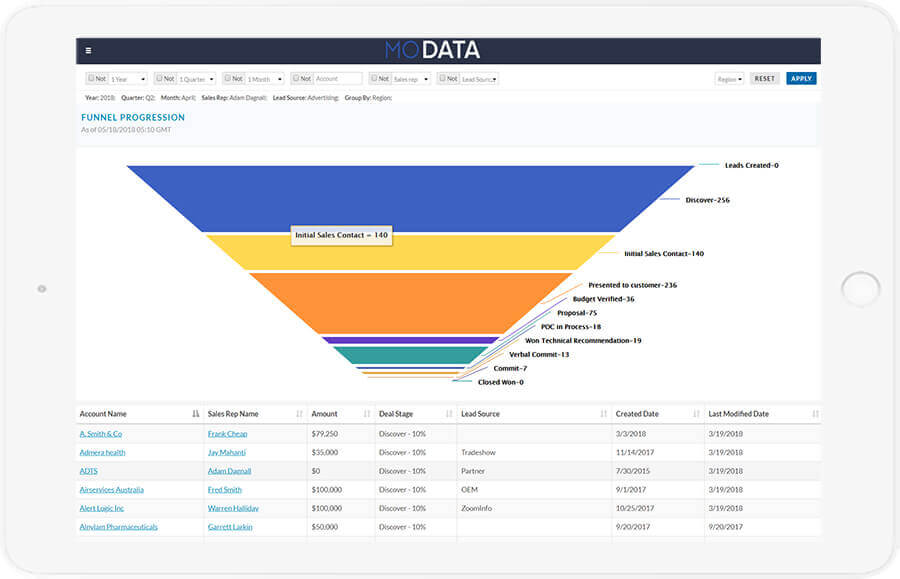The height and width of the screenshot is (579, 900).
Task: Toggle the Not checkbox for Year filter
Action: [91, 78]
